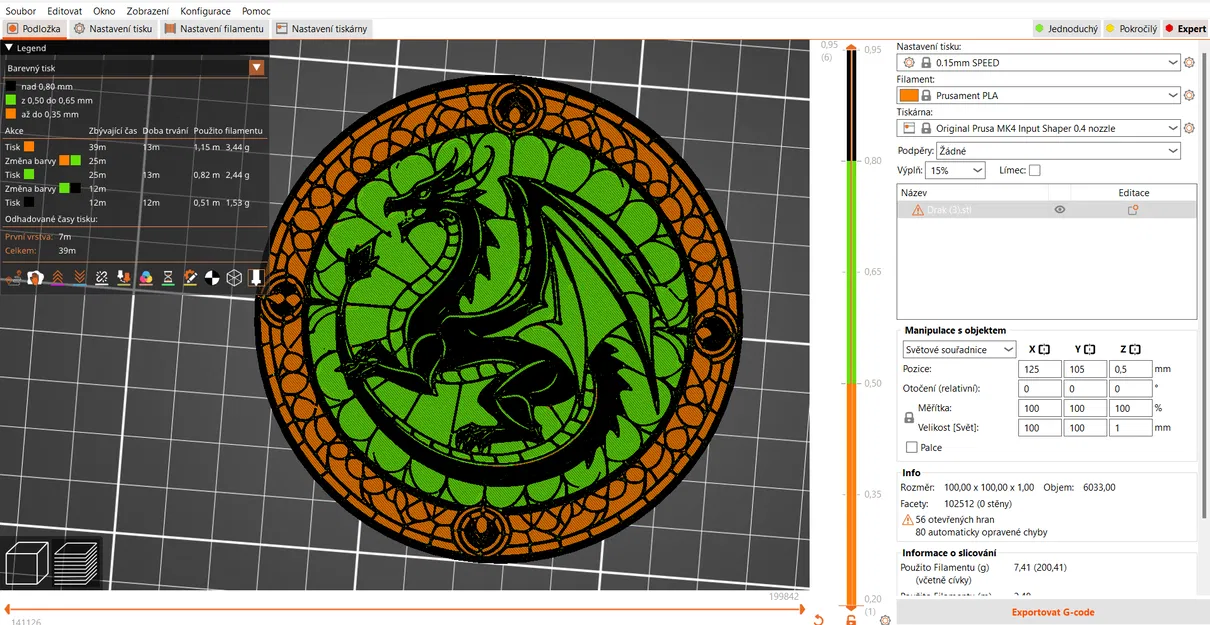This screenshot has width=1210, height=625.
Task: Toggle visibility eye for Drak (3).stl
Action: click(1060, 210)
